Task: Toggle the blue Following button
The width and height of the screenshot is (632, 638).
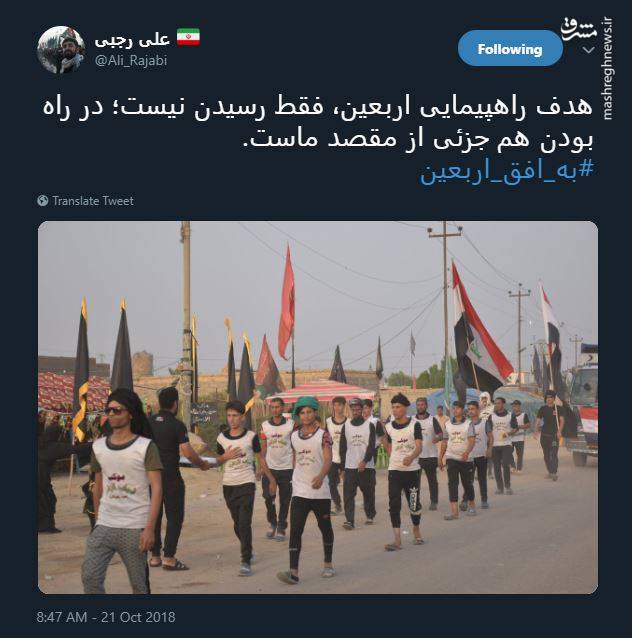Action: pyautogui.click(x=510, y=49)
